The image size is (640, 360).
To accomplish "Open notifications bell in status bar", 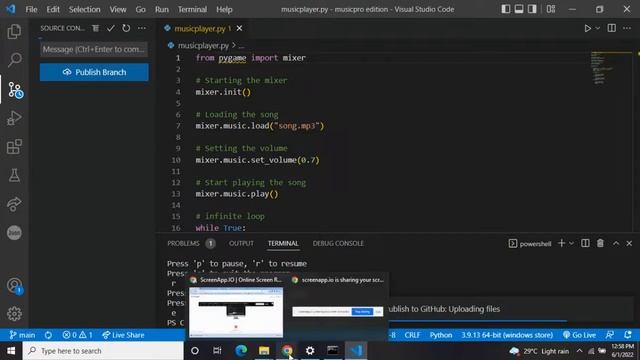I will pyautogui.click(x=628, y=335).
